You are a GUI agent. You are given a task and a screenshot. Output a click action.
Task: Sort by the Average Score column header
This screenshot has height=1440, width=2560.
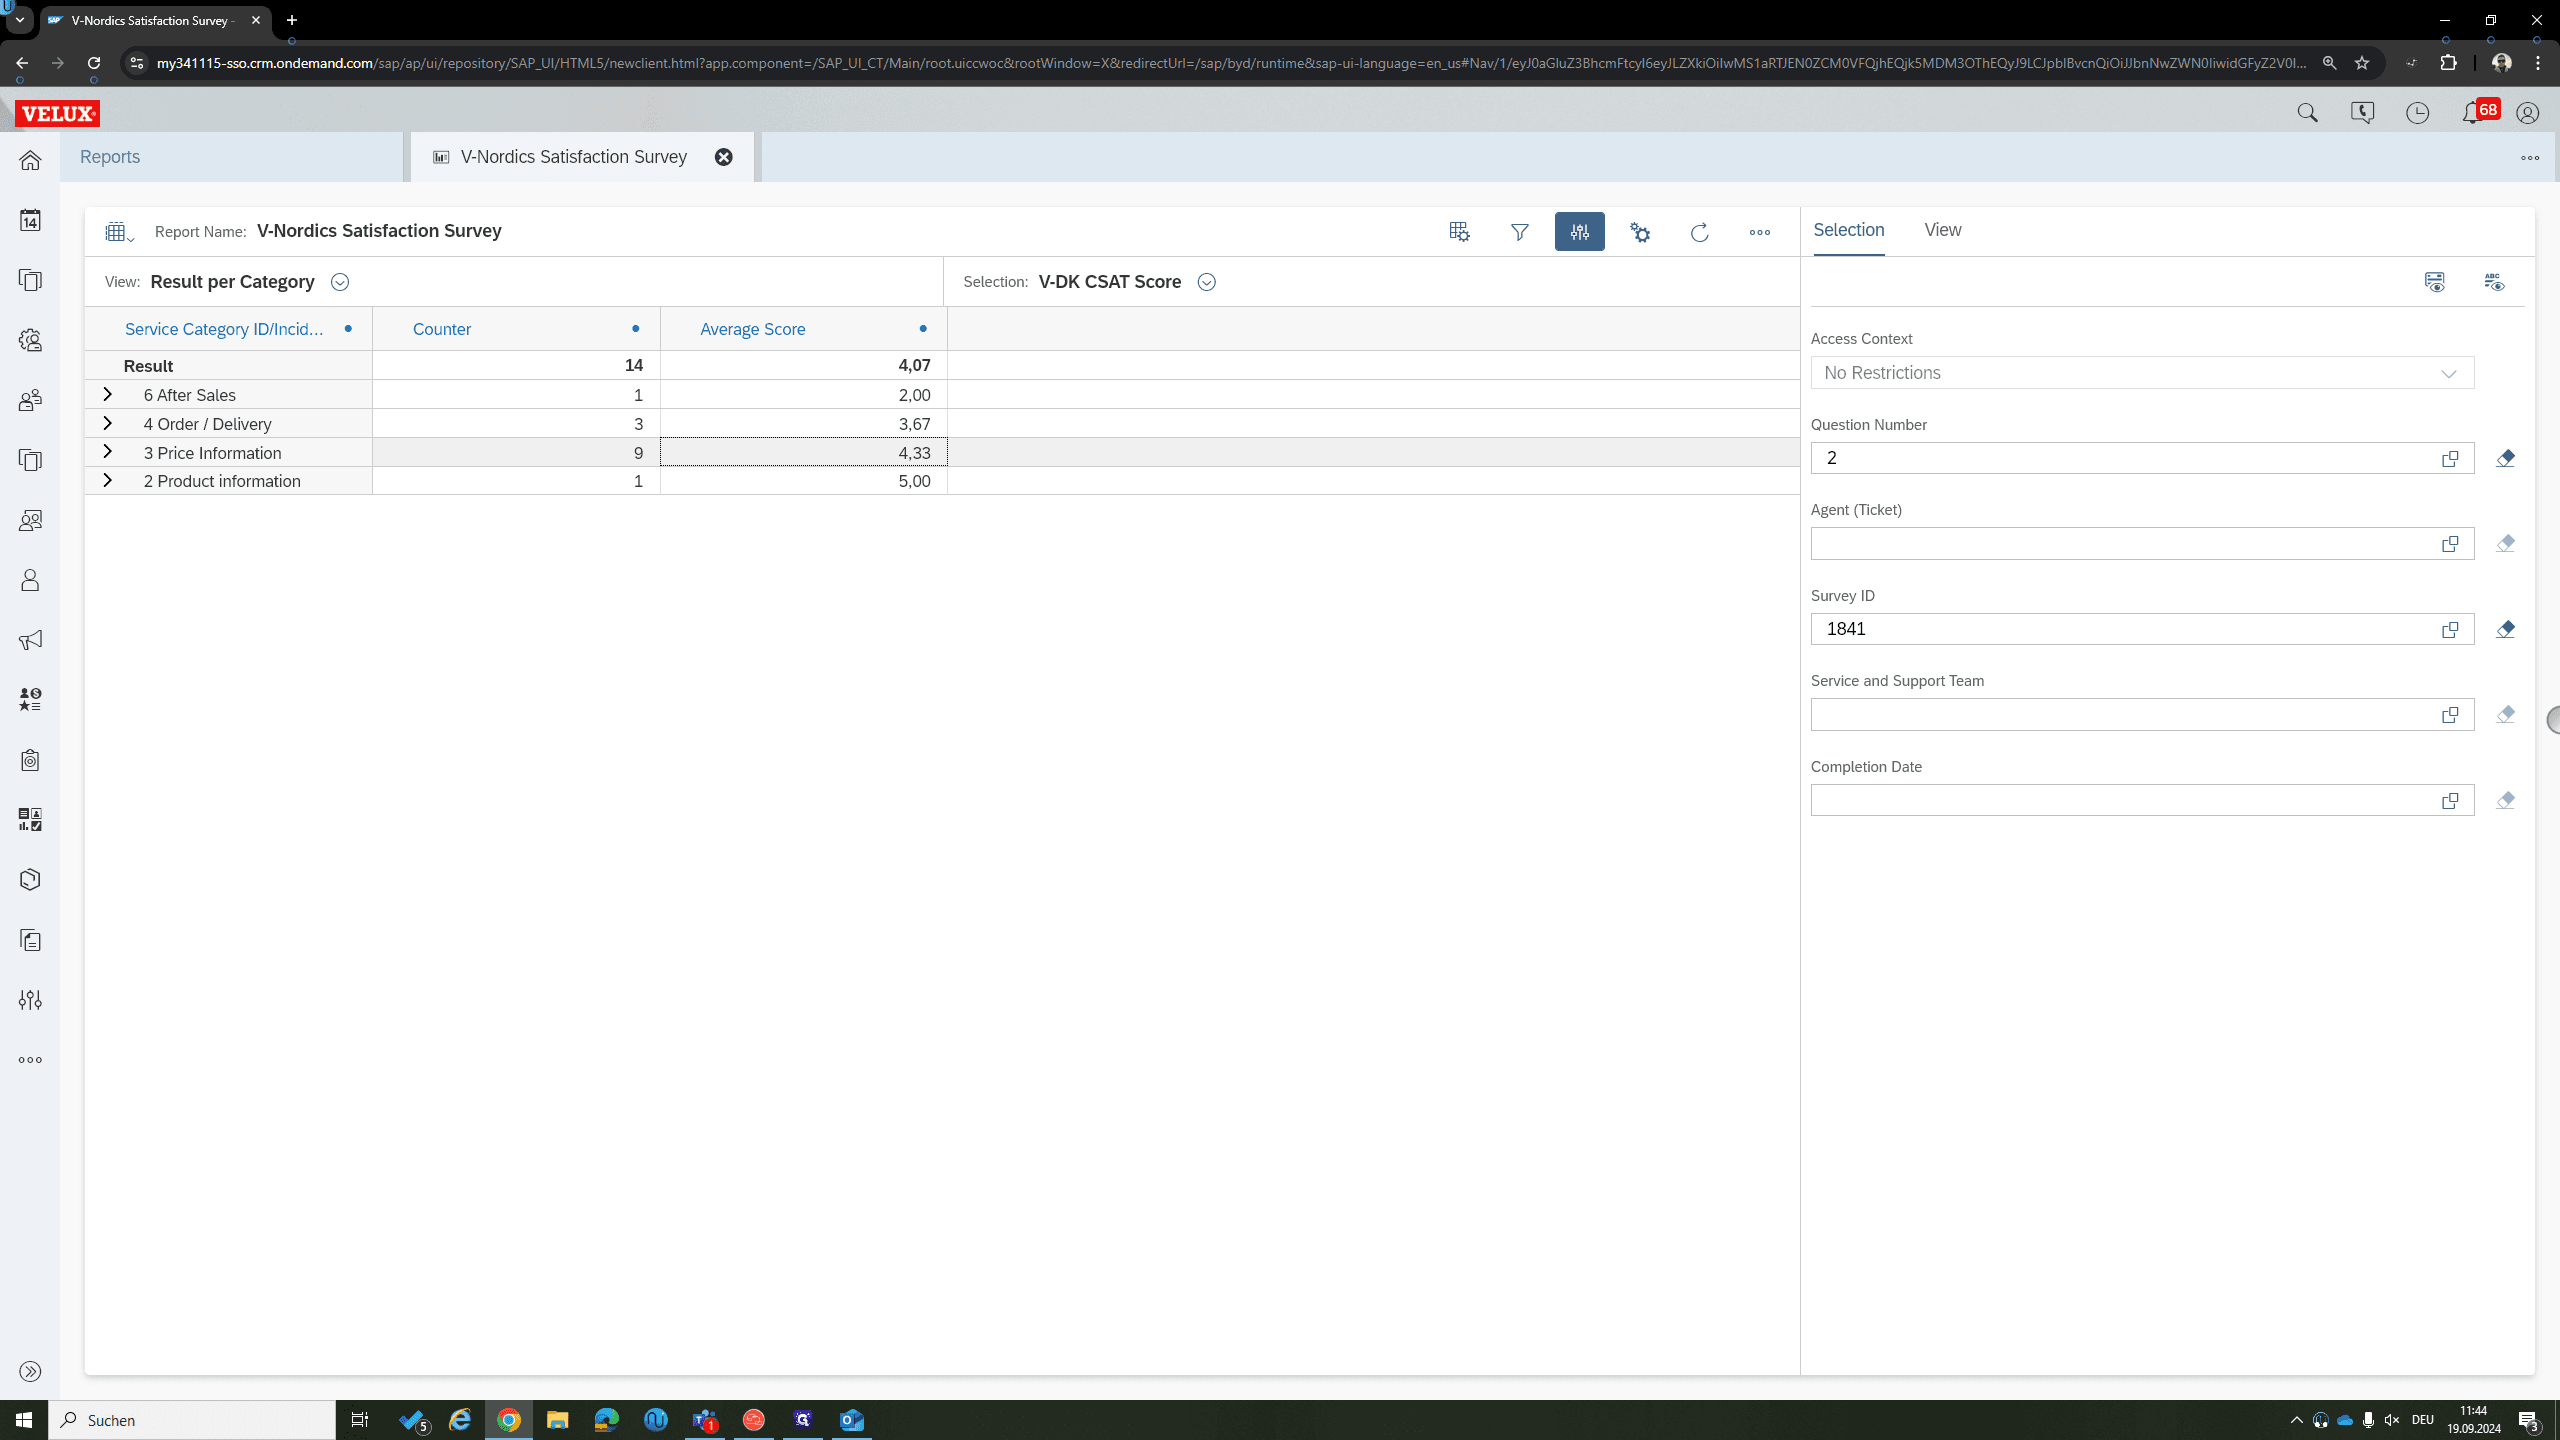(x=752, y=329)
